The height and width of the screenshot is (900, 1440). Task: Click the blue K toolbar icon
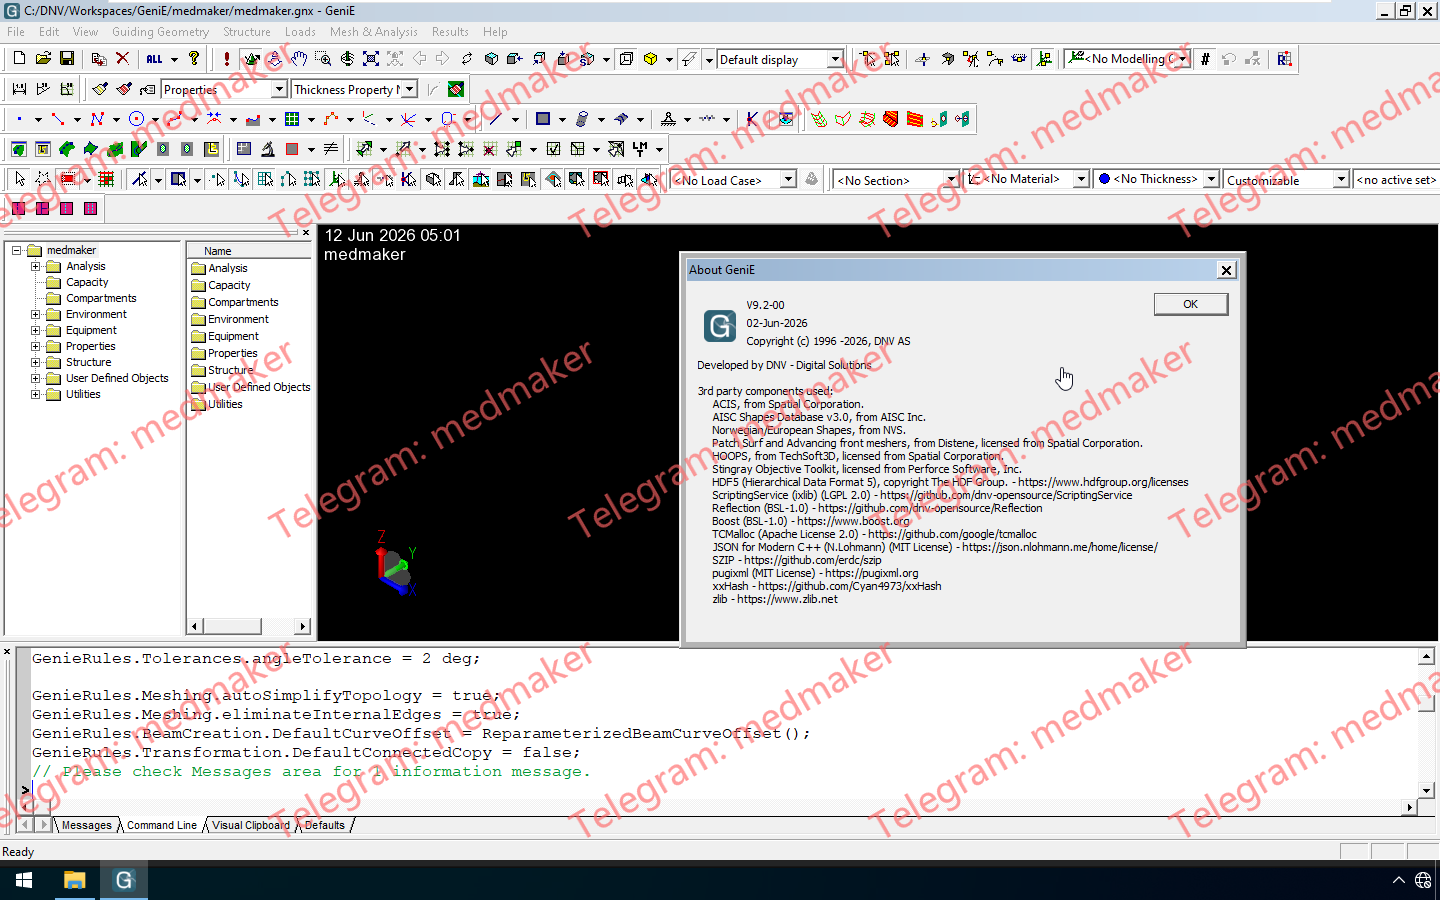click(752, 119)
